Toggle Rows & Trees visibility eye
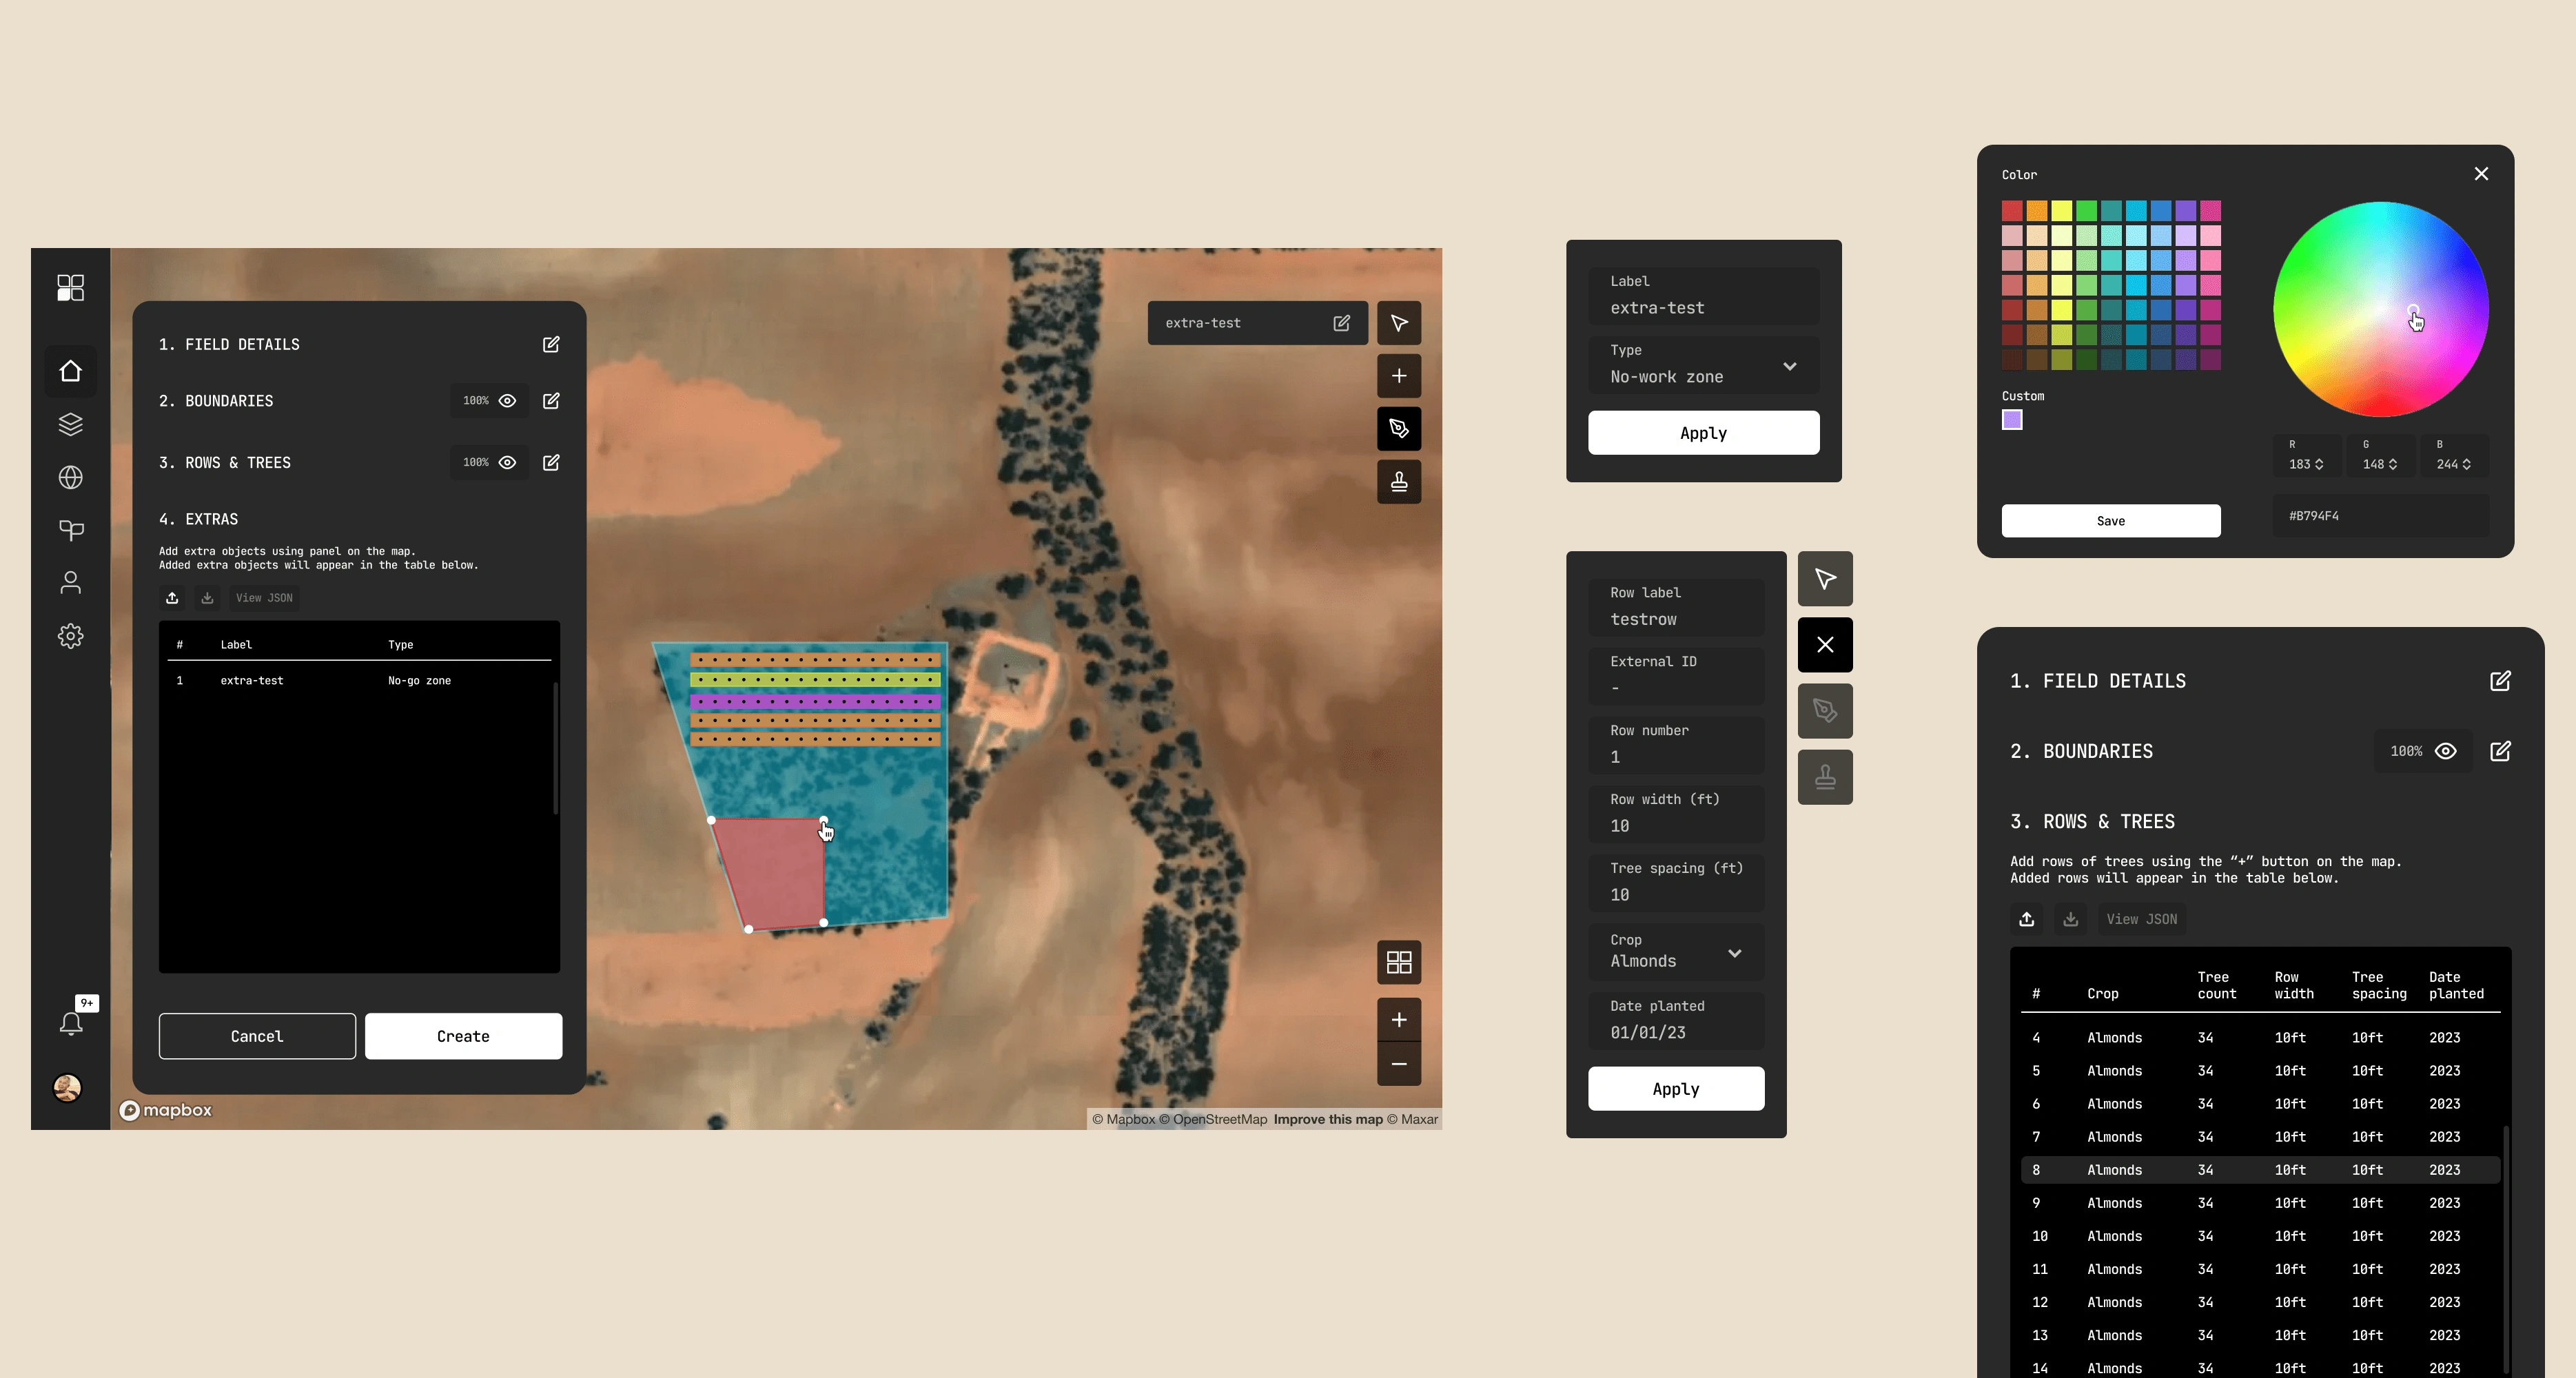The width and height of the screenshot is (2576, 1378). tap(507, 462)
